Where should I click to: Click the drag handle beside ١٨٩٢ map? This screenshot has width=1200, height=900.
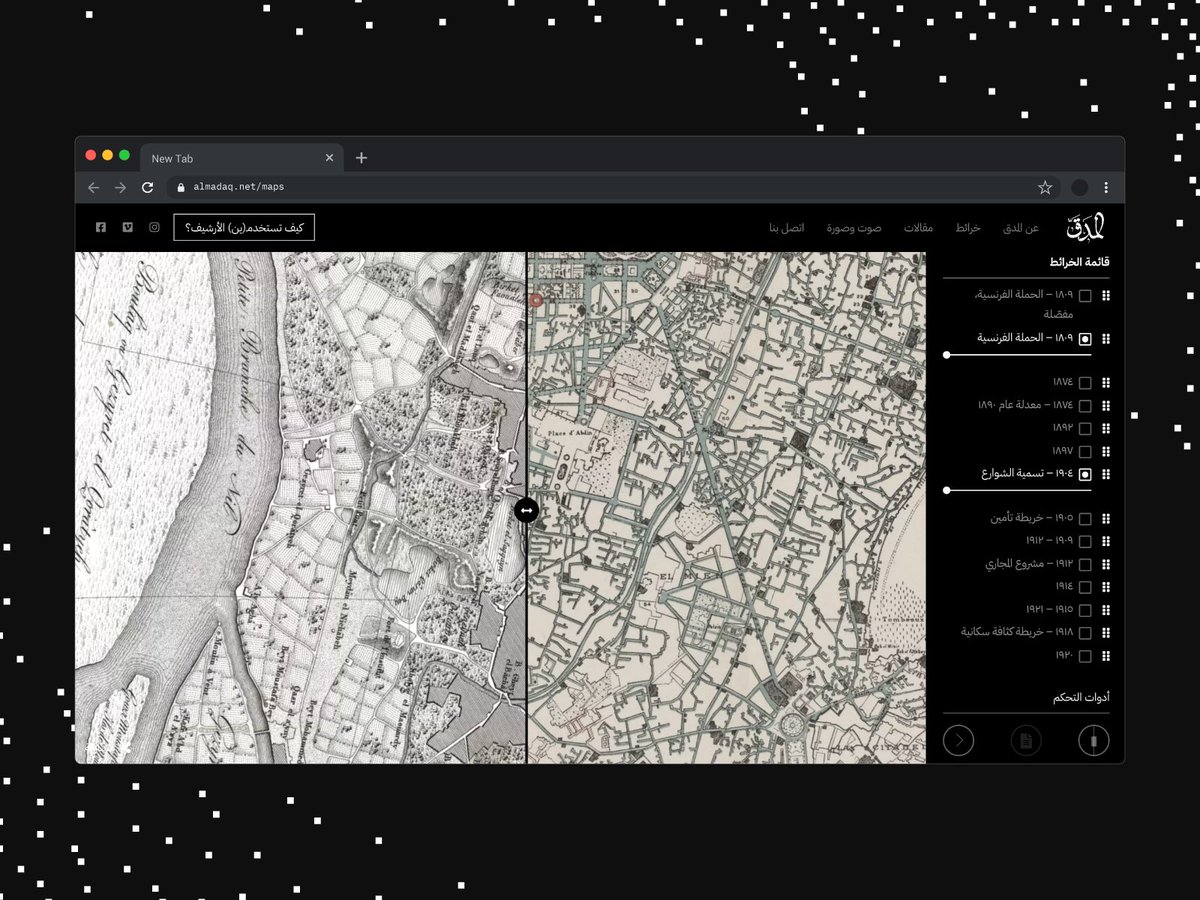(x=1106, y=428)
